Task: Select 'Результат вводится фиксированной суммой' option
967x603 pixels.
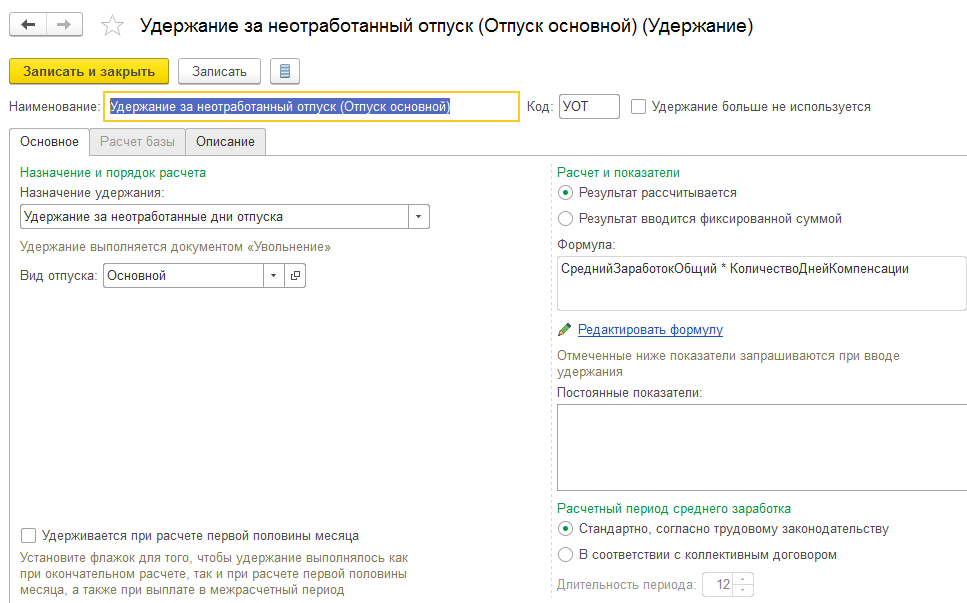Action: (565, 218)
